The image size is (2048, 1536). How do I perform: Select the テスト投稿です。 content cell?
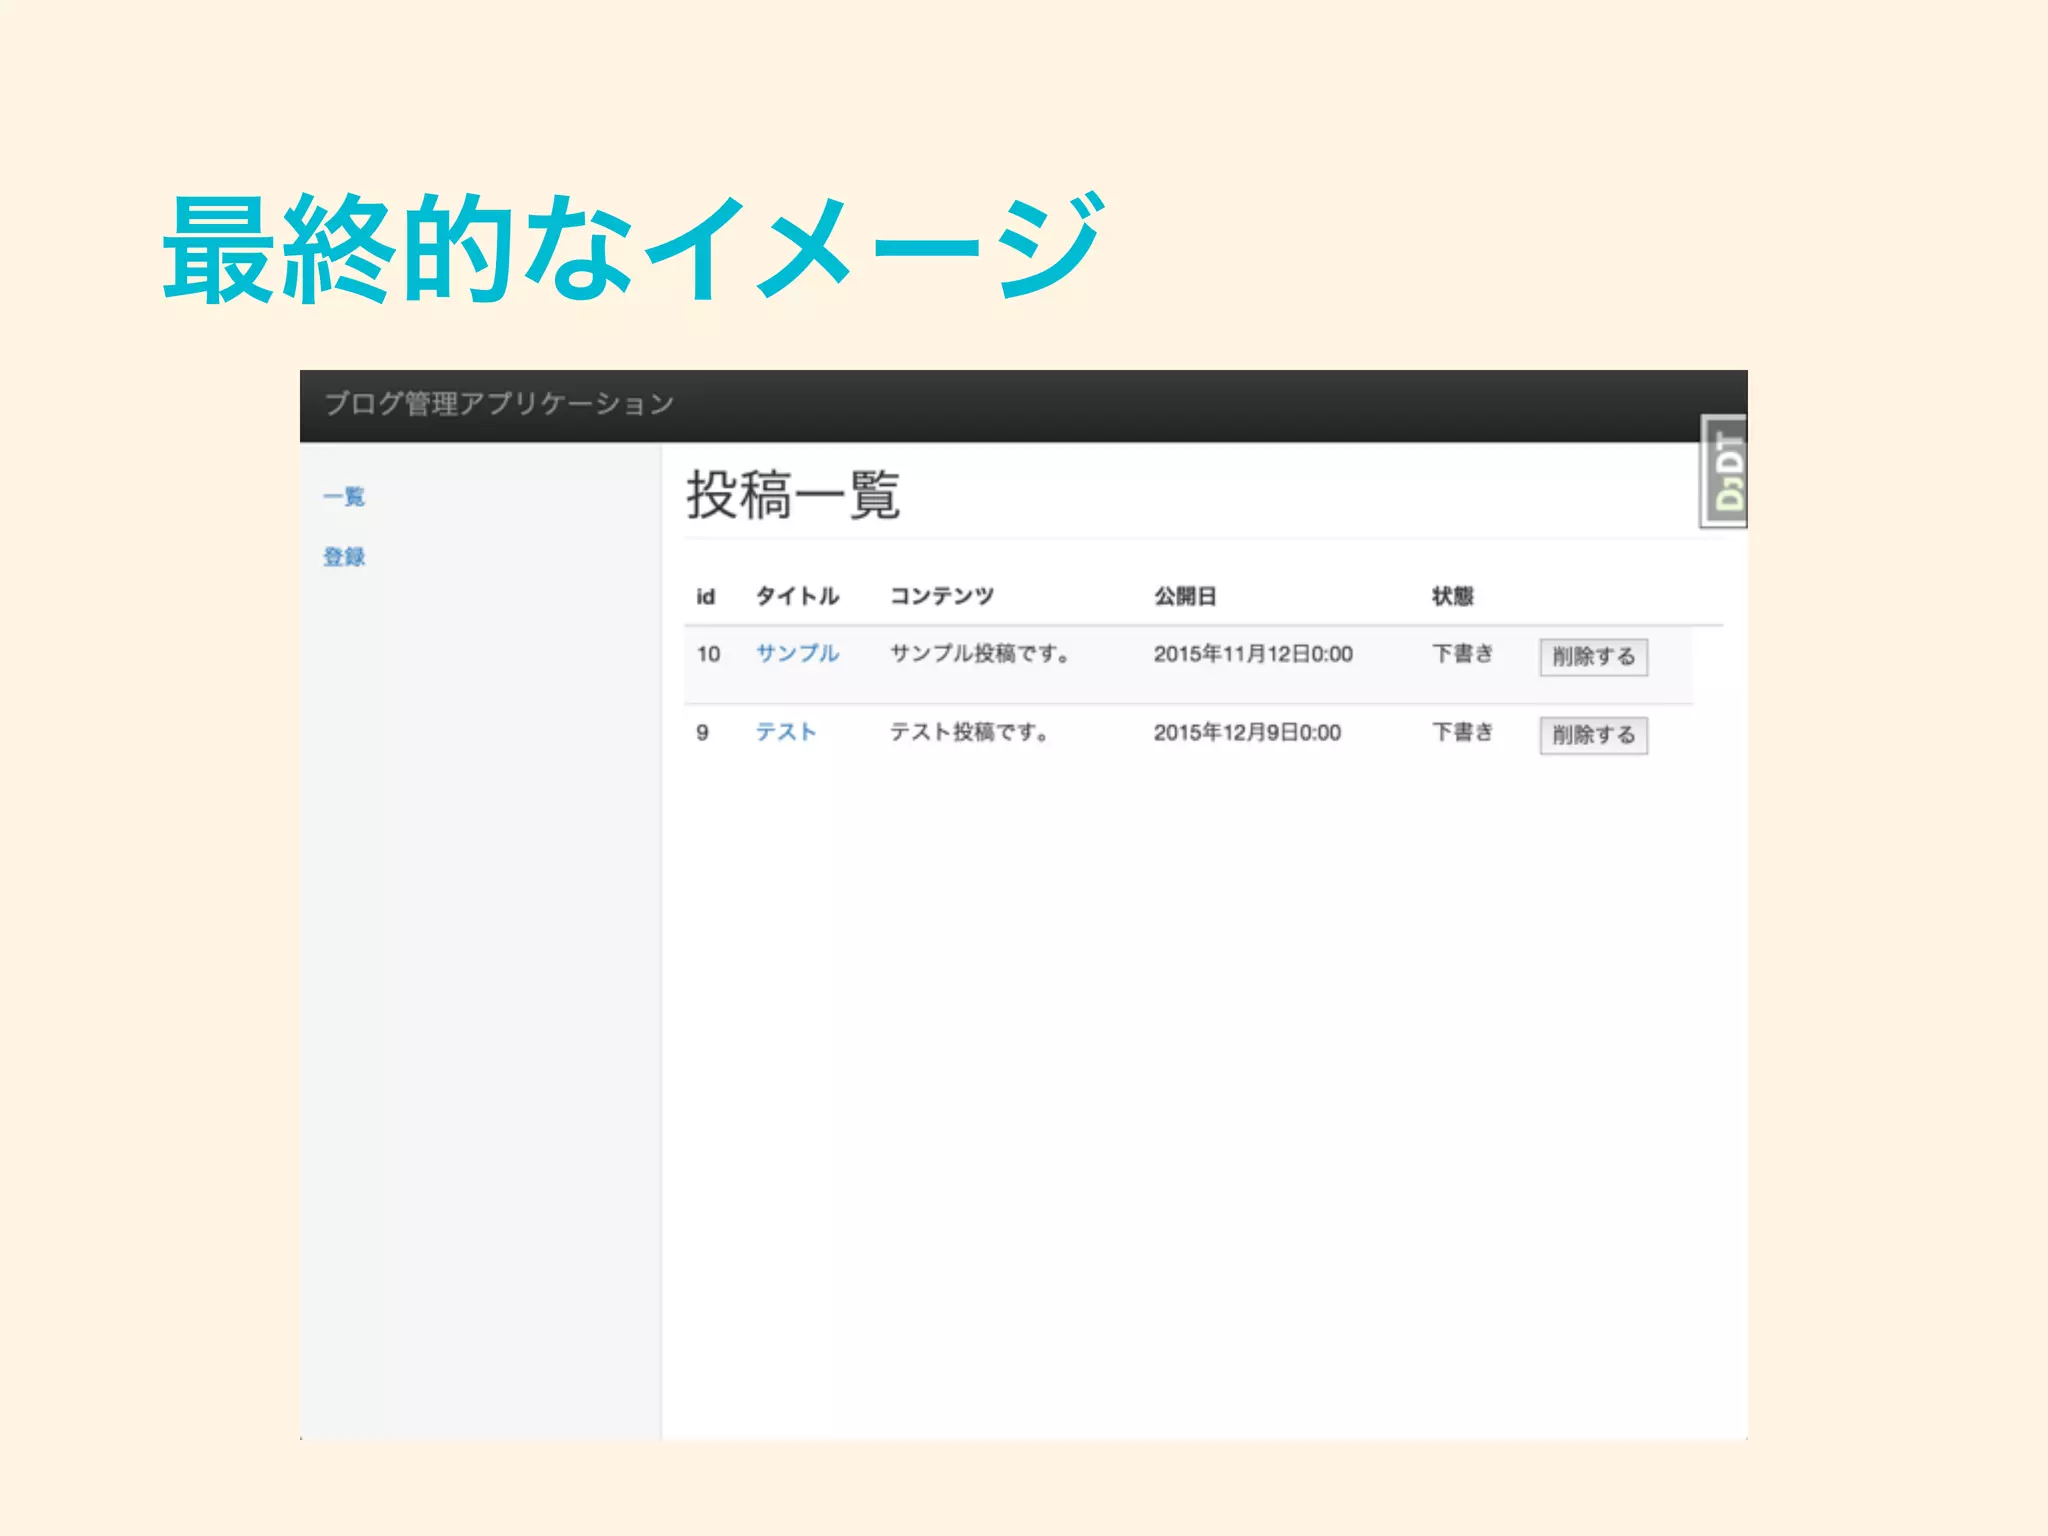970,732
